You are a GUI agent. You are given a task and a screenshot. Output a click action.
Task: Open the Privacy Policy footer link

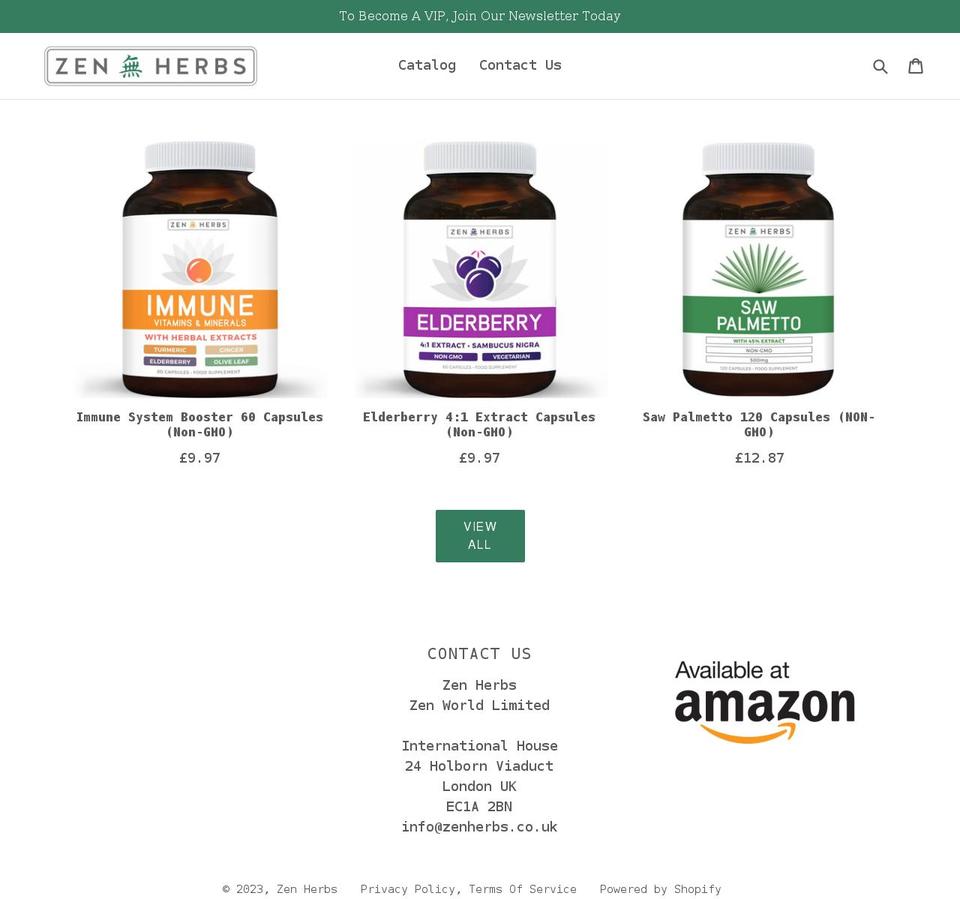pos(408,889)
